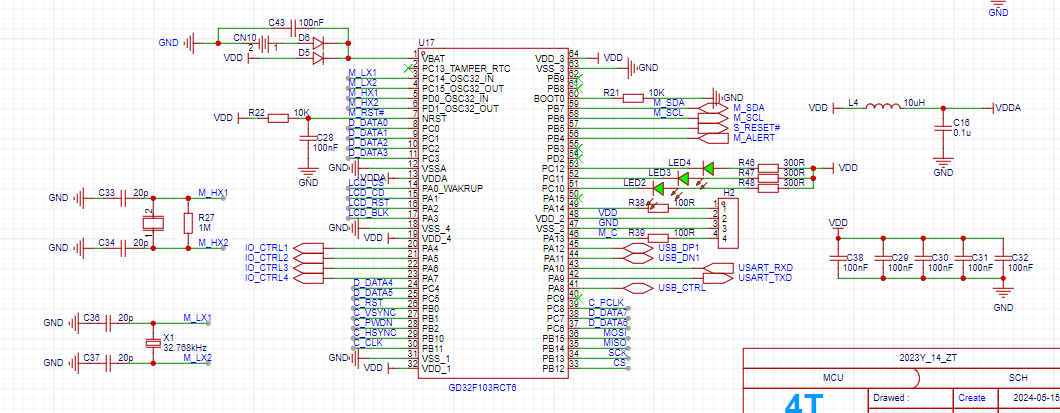Select the C38 decoupling capacitor symbol
Screen dimensions: 1060x413
839,258
